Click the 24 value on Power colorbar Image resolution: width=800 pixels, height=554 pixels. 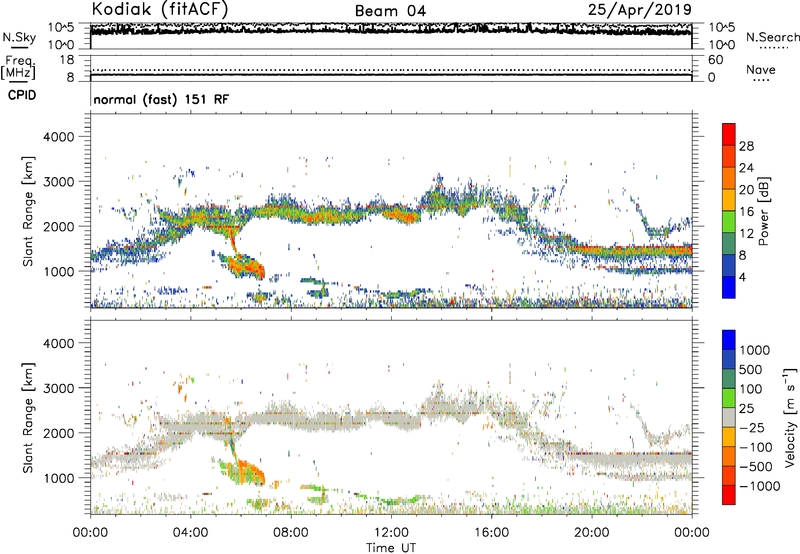746,168
